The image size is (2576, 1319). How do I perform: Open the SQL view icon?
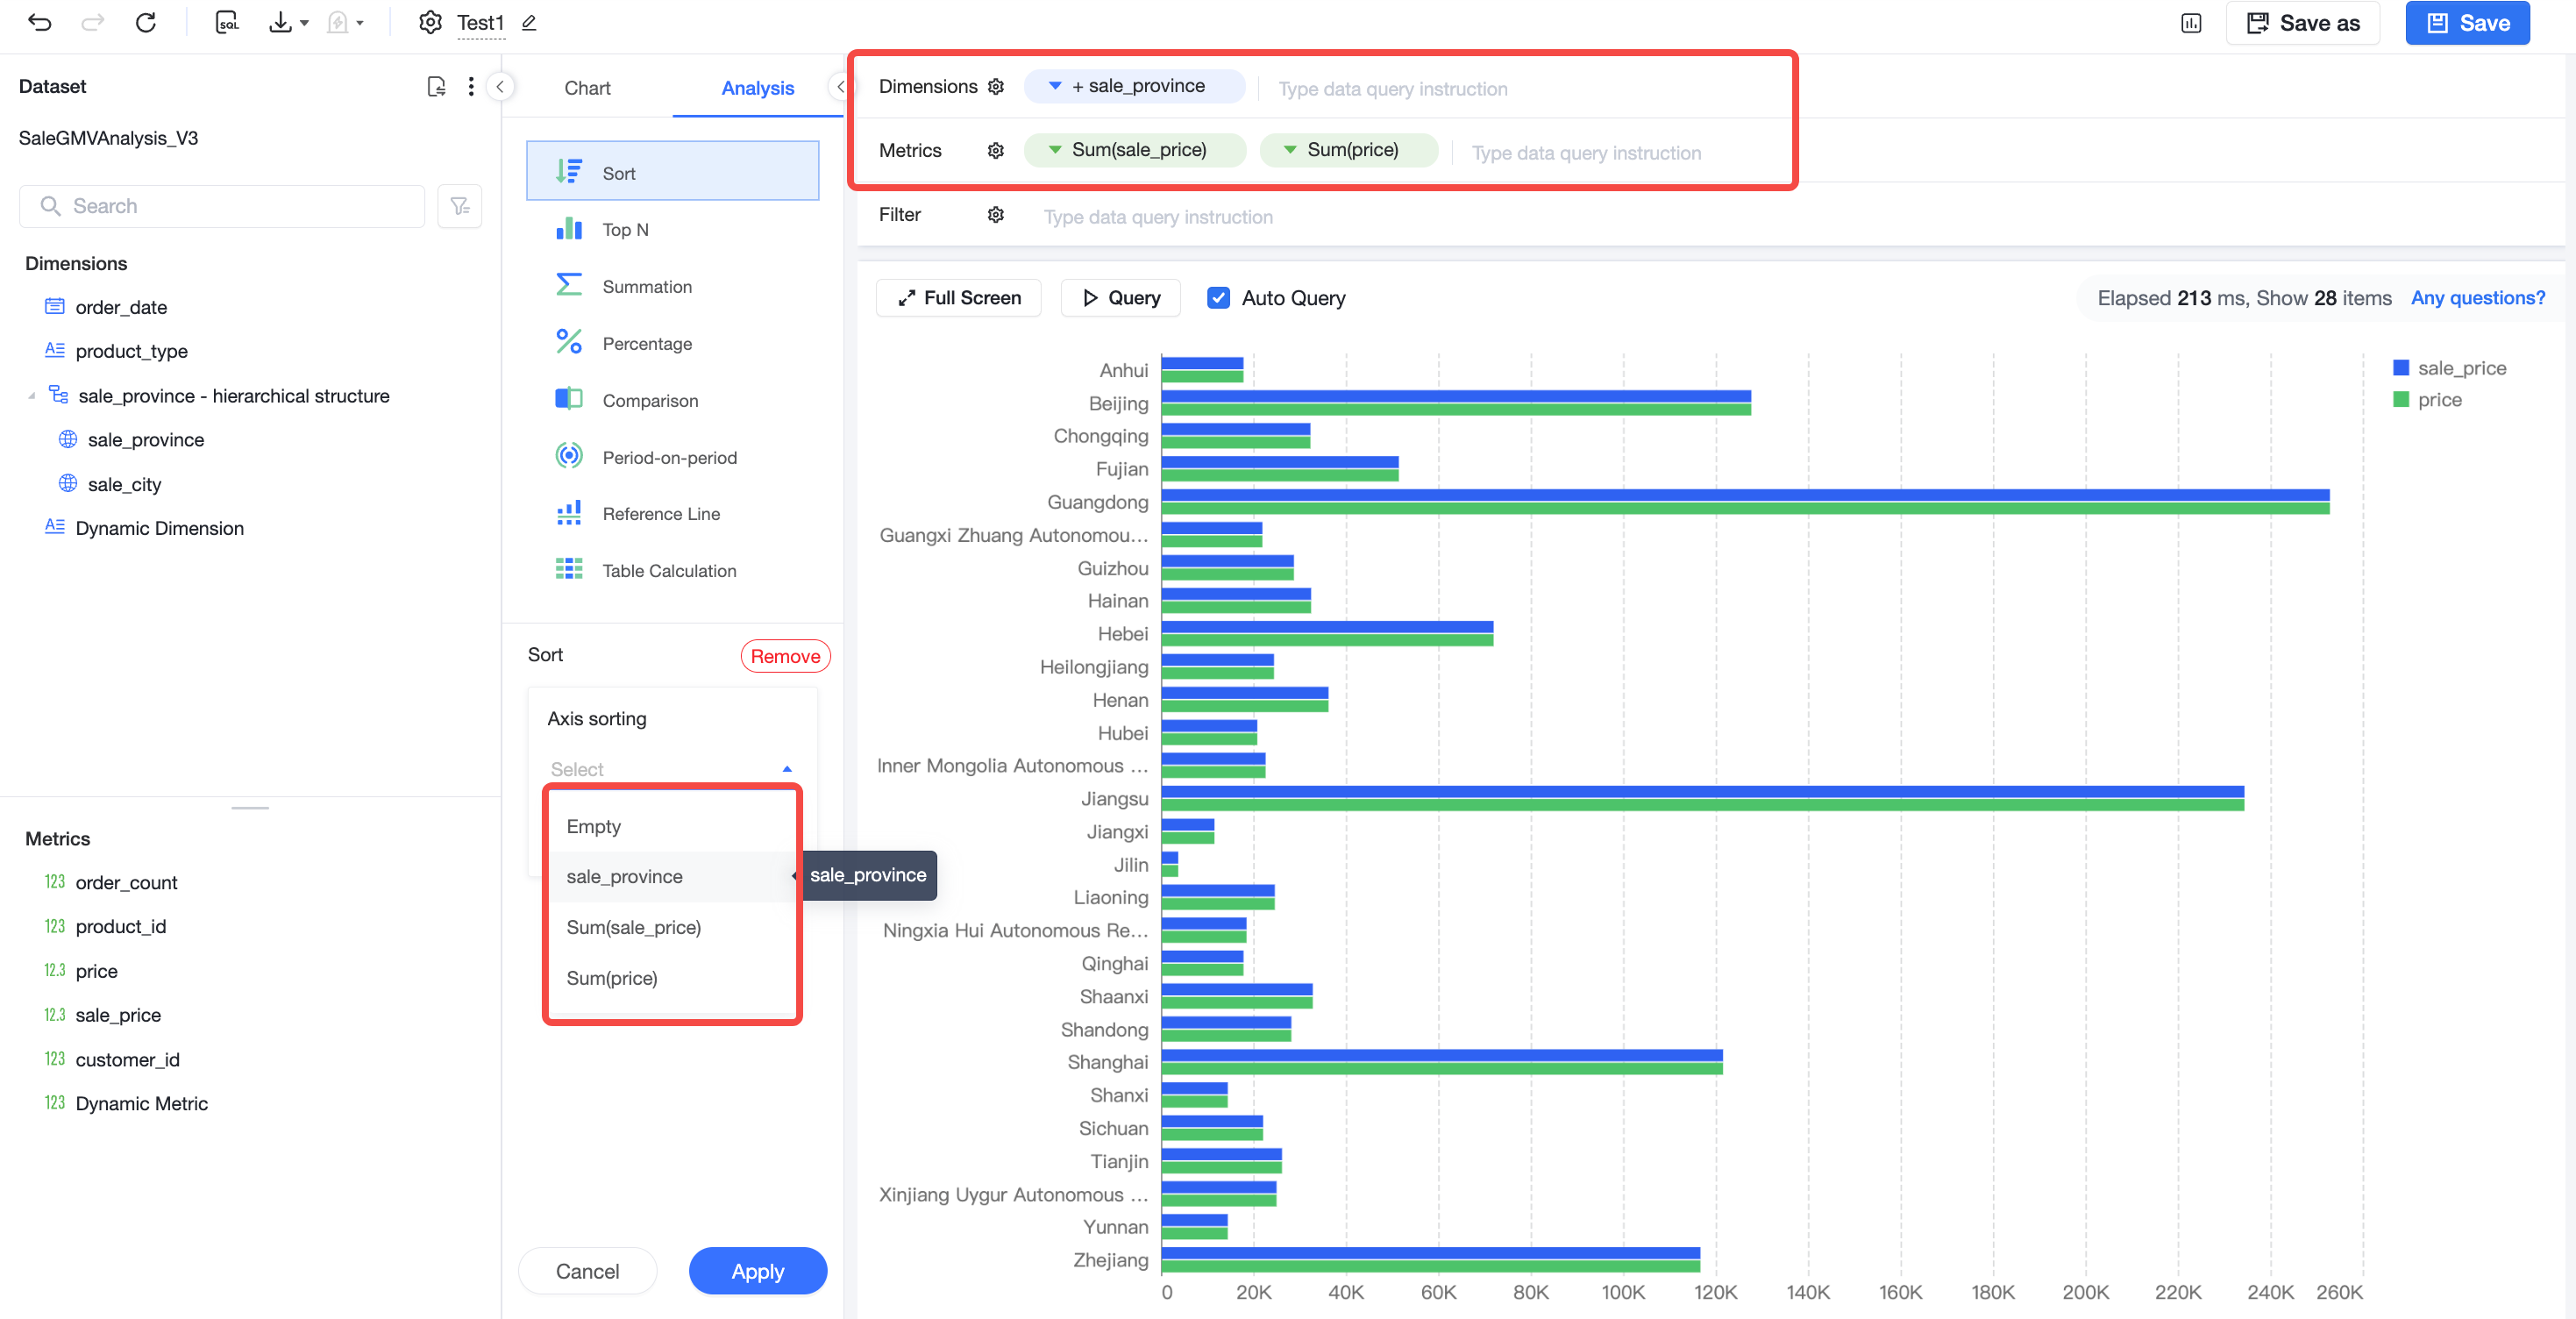228,22
